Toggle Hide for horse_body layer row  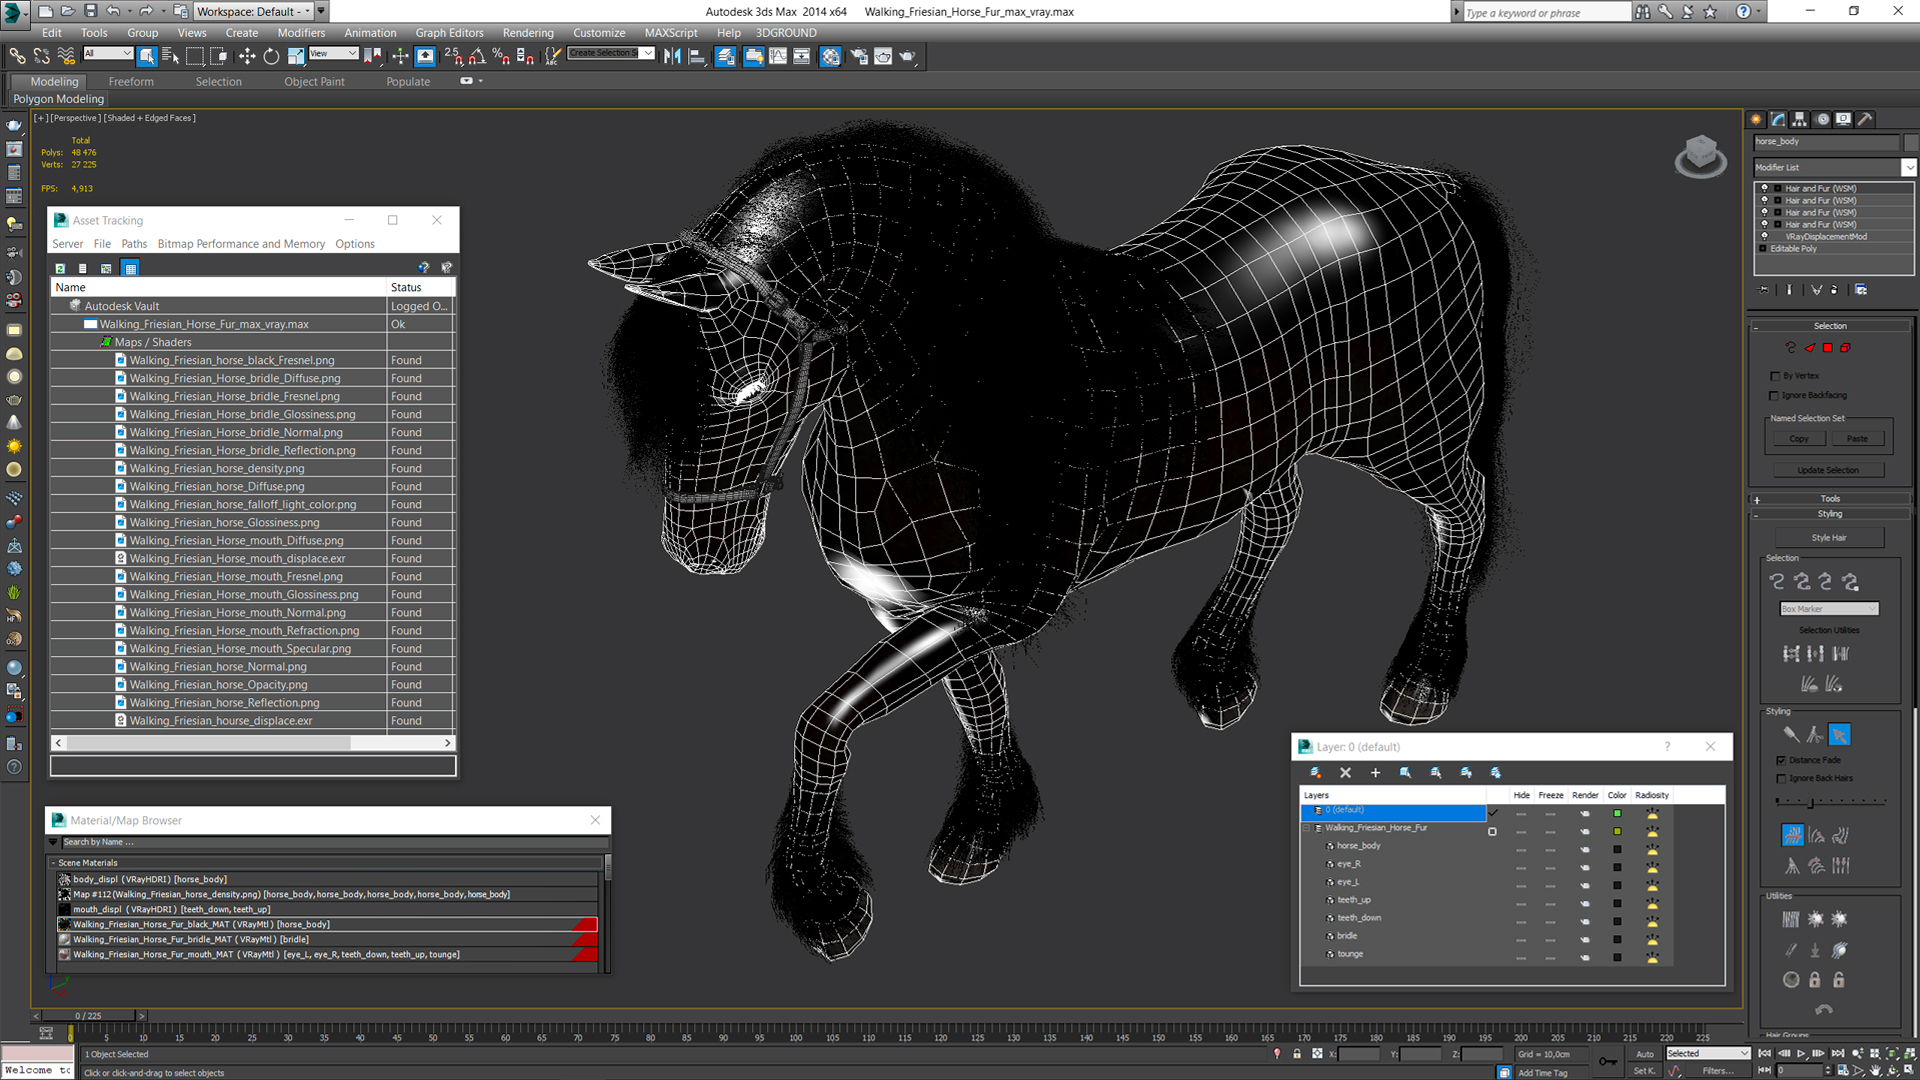(1521, 849)
